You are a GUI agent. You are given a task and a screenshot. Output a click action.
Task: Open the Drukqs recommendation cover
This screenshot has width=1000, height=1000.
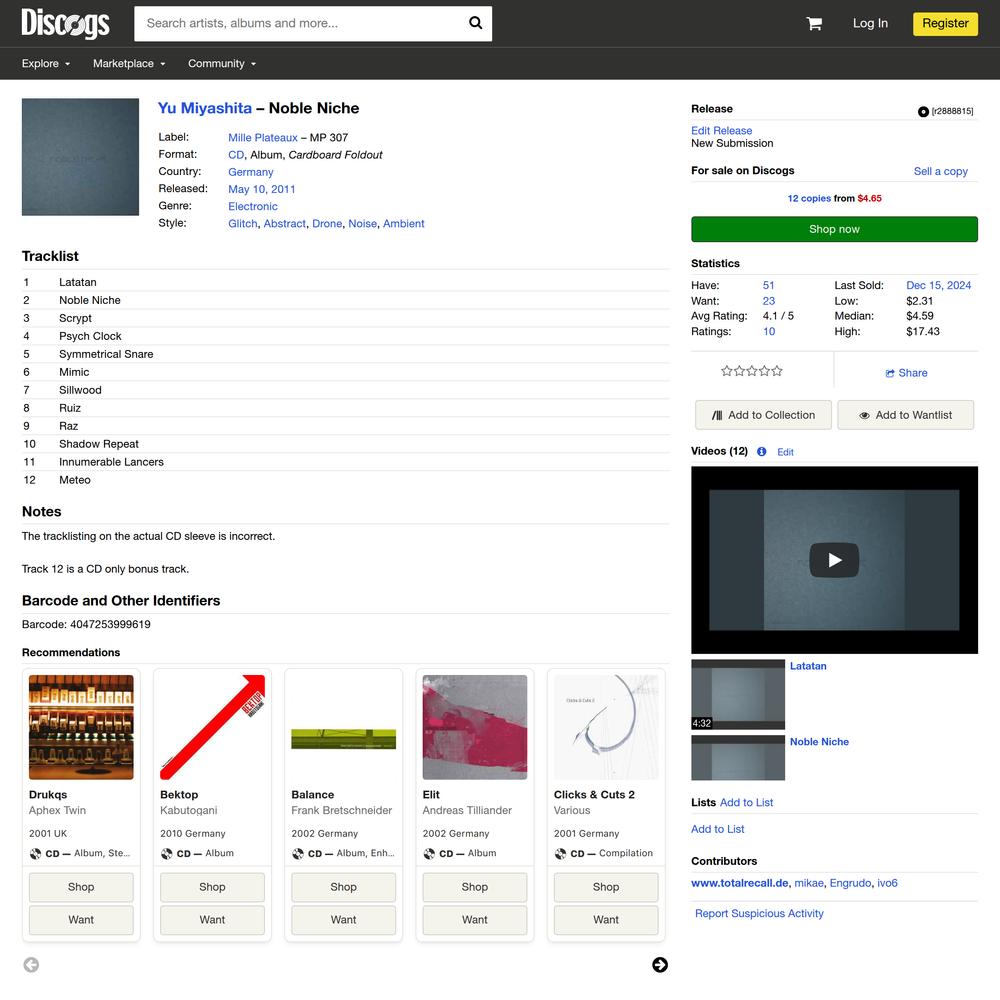(x=81, y=728)
